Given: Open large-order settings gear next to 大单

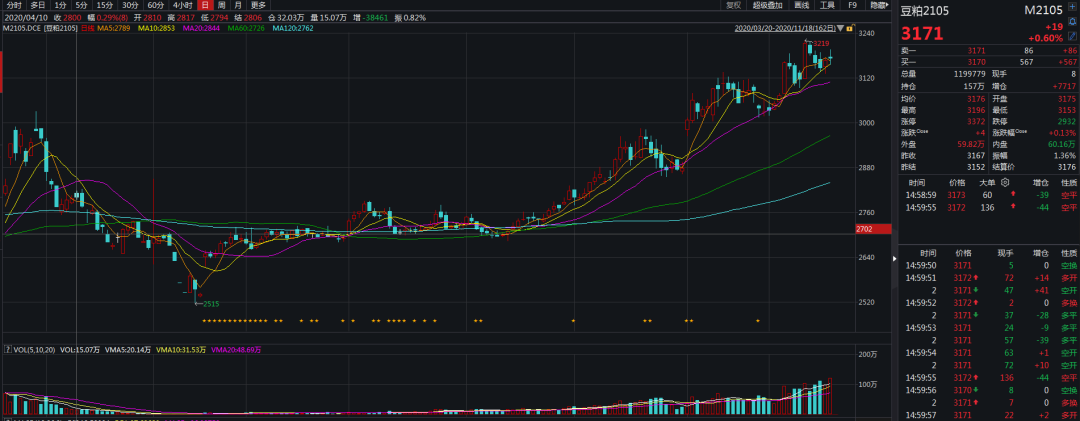Looking at the screenshot, I should click(x=1005, y=183).
